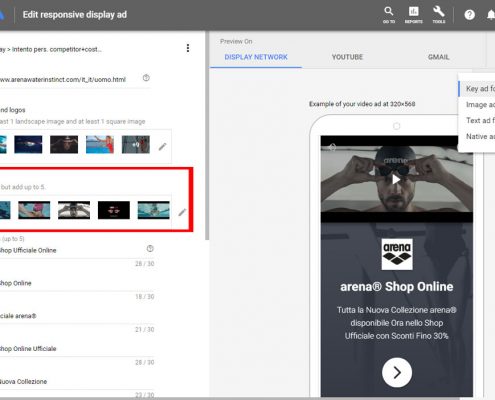The width and height of the screenshot is (495, 400).
Task: Switch to the Display Network preview tab
Action: pyautogui.click(x=256, y=57)
